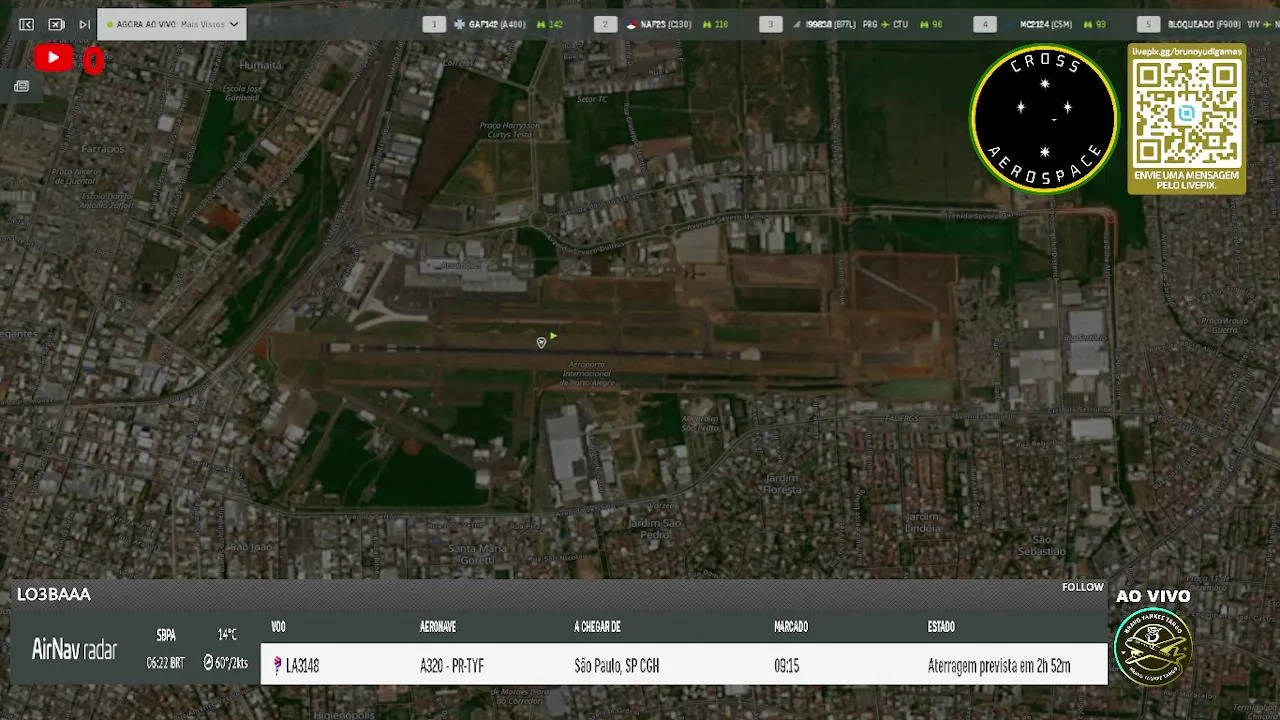
Task: Click the Humaitá neighborhood label on map
Action: (x=260, y=65)
